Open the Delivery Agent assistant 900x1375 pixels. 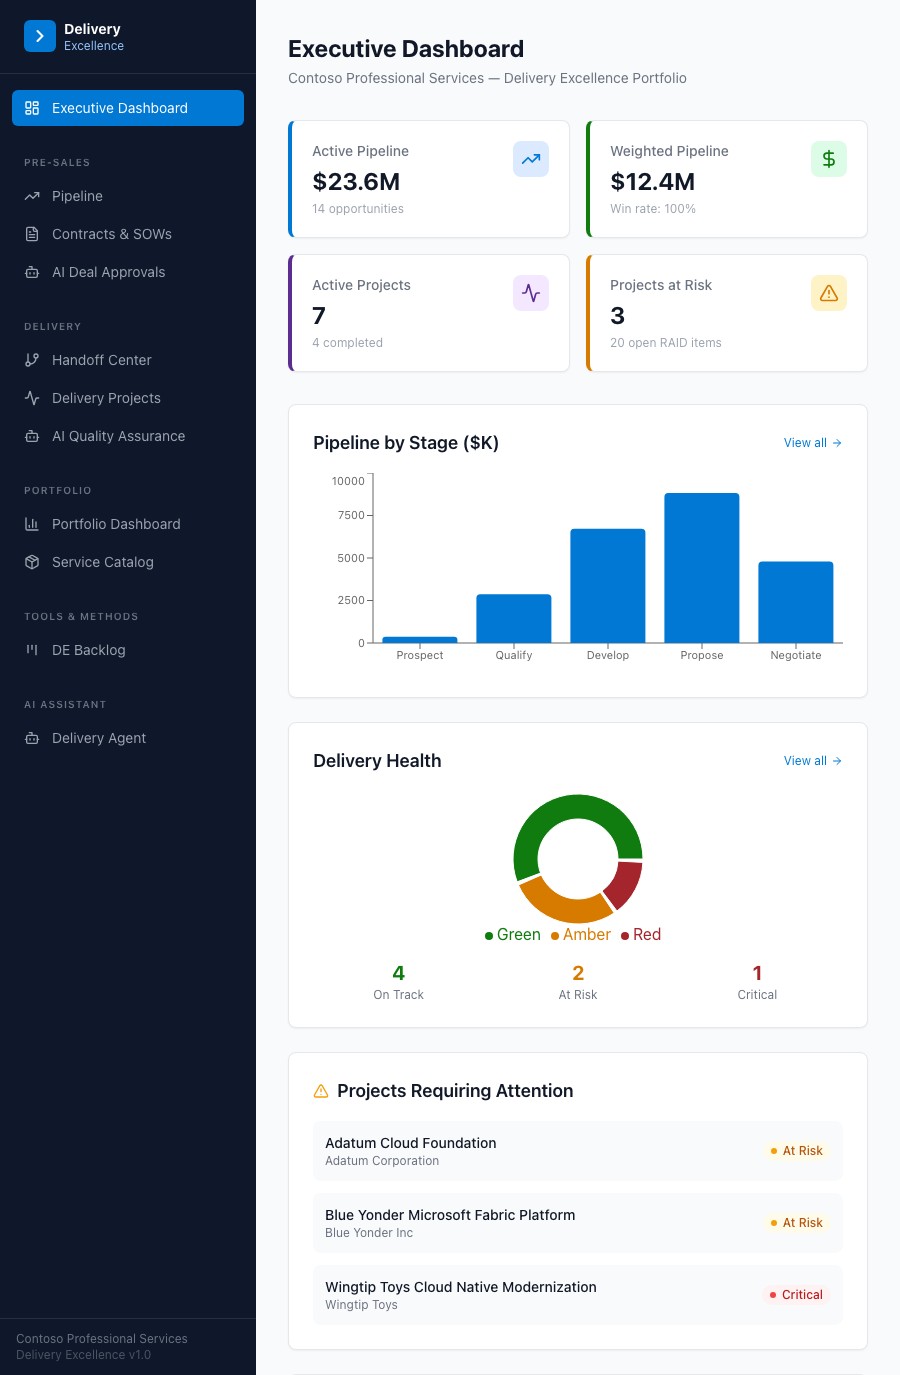point(128,738)
